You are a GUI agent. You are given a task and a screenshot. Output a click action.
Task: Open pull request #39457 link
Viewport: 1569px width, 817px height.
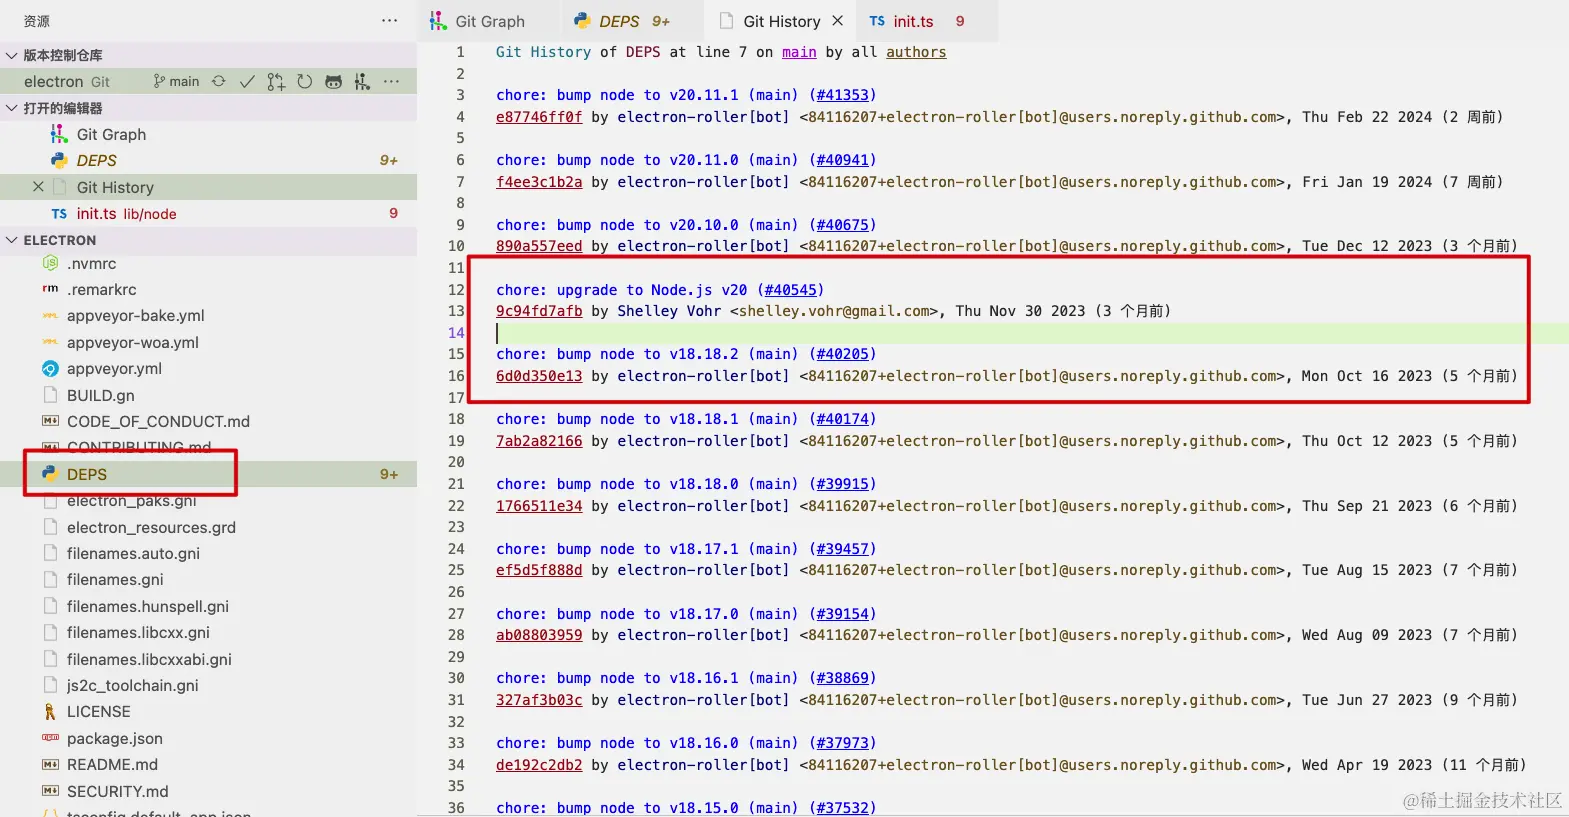[843, 549]
